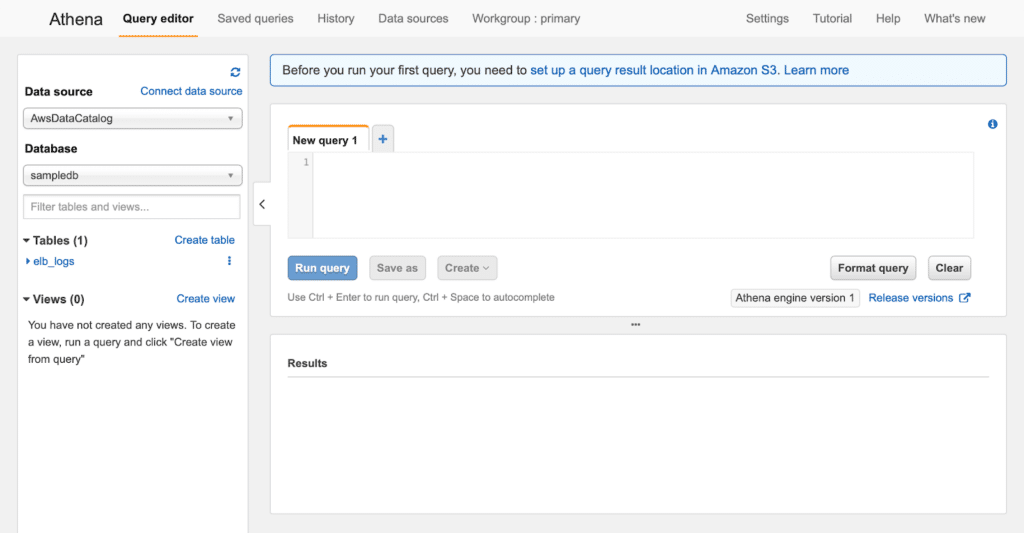Screen dimensions: 1024x533
Task: Open the sampledb database dropdown
Action: point(133,175)
